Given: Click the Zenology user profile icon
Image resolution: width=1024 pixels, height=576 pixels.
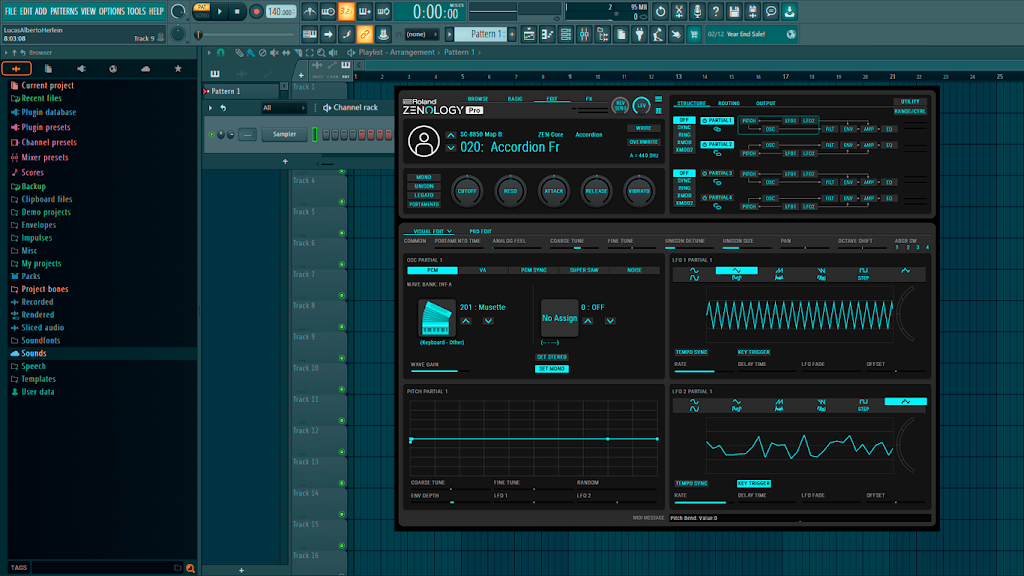Looking at the screenshot, I should pos(424,141).
